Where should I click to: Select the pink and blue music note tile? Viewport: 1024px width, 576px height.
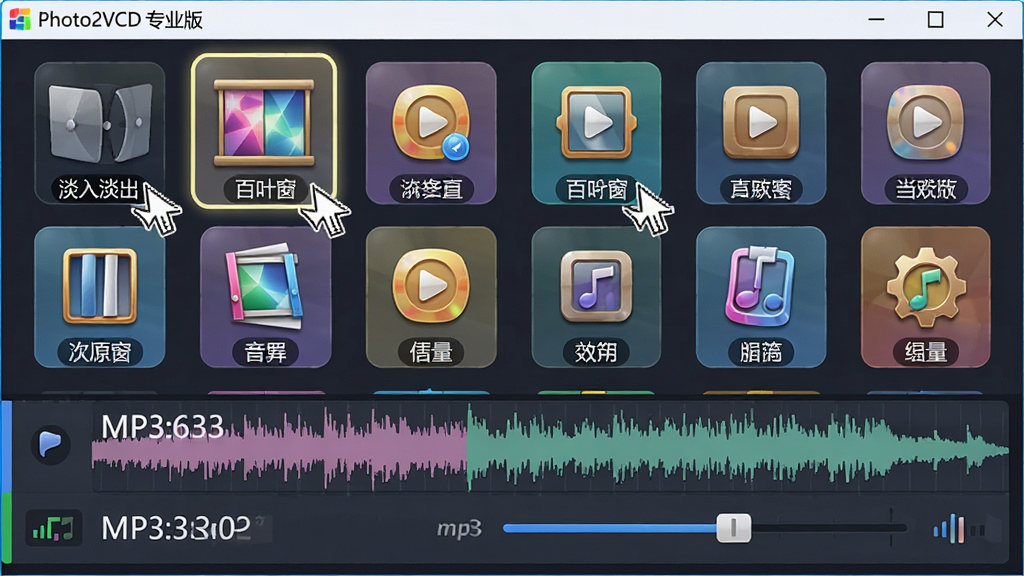[x=761, y=297]
